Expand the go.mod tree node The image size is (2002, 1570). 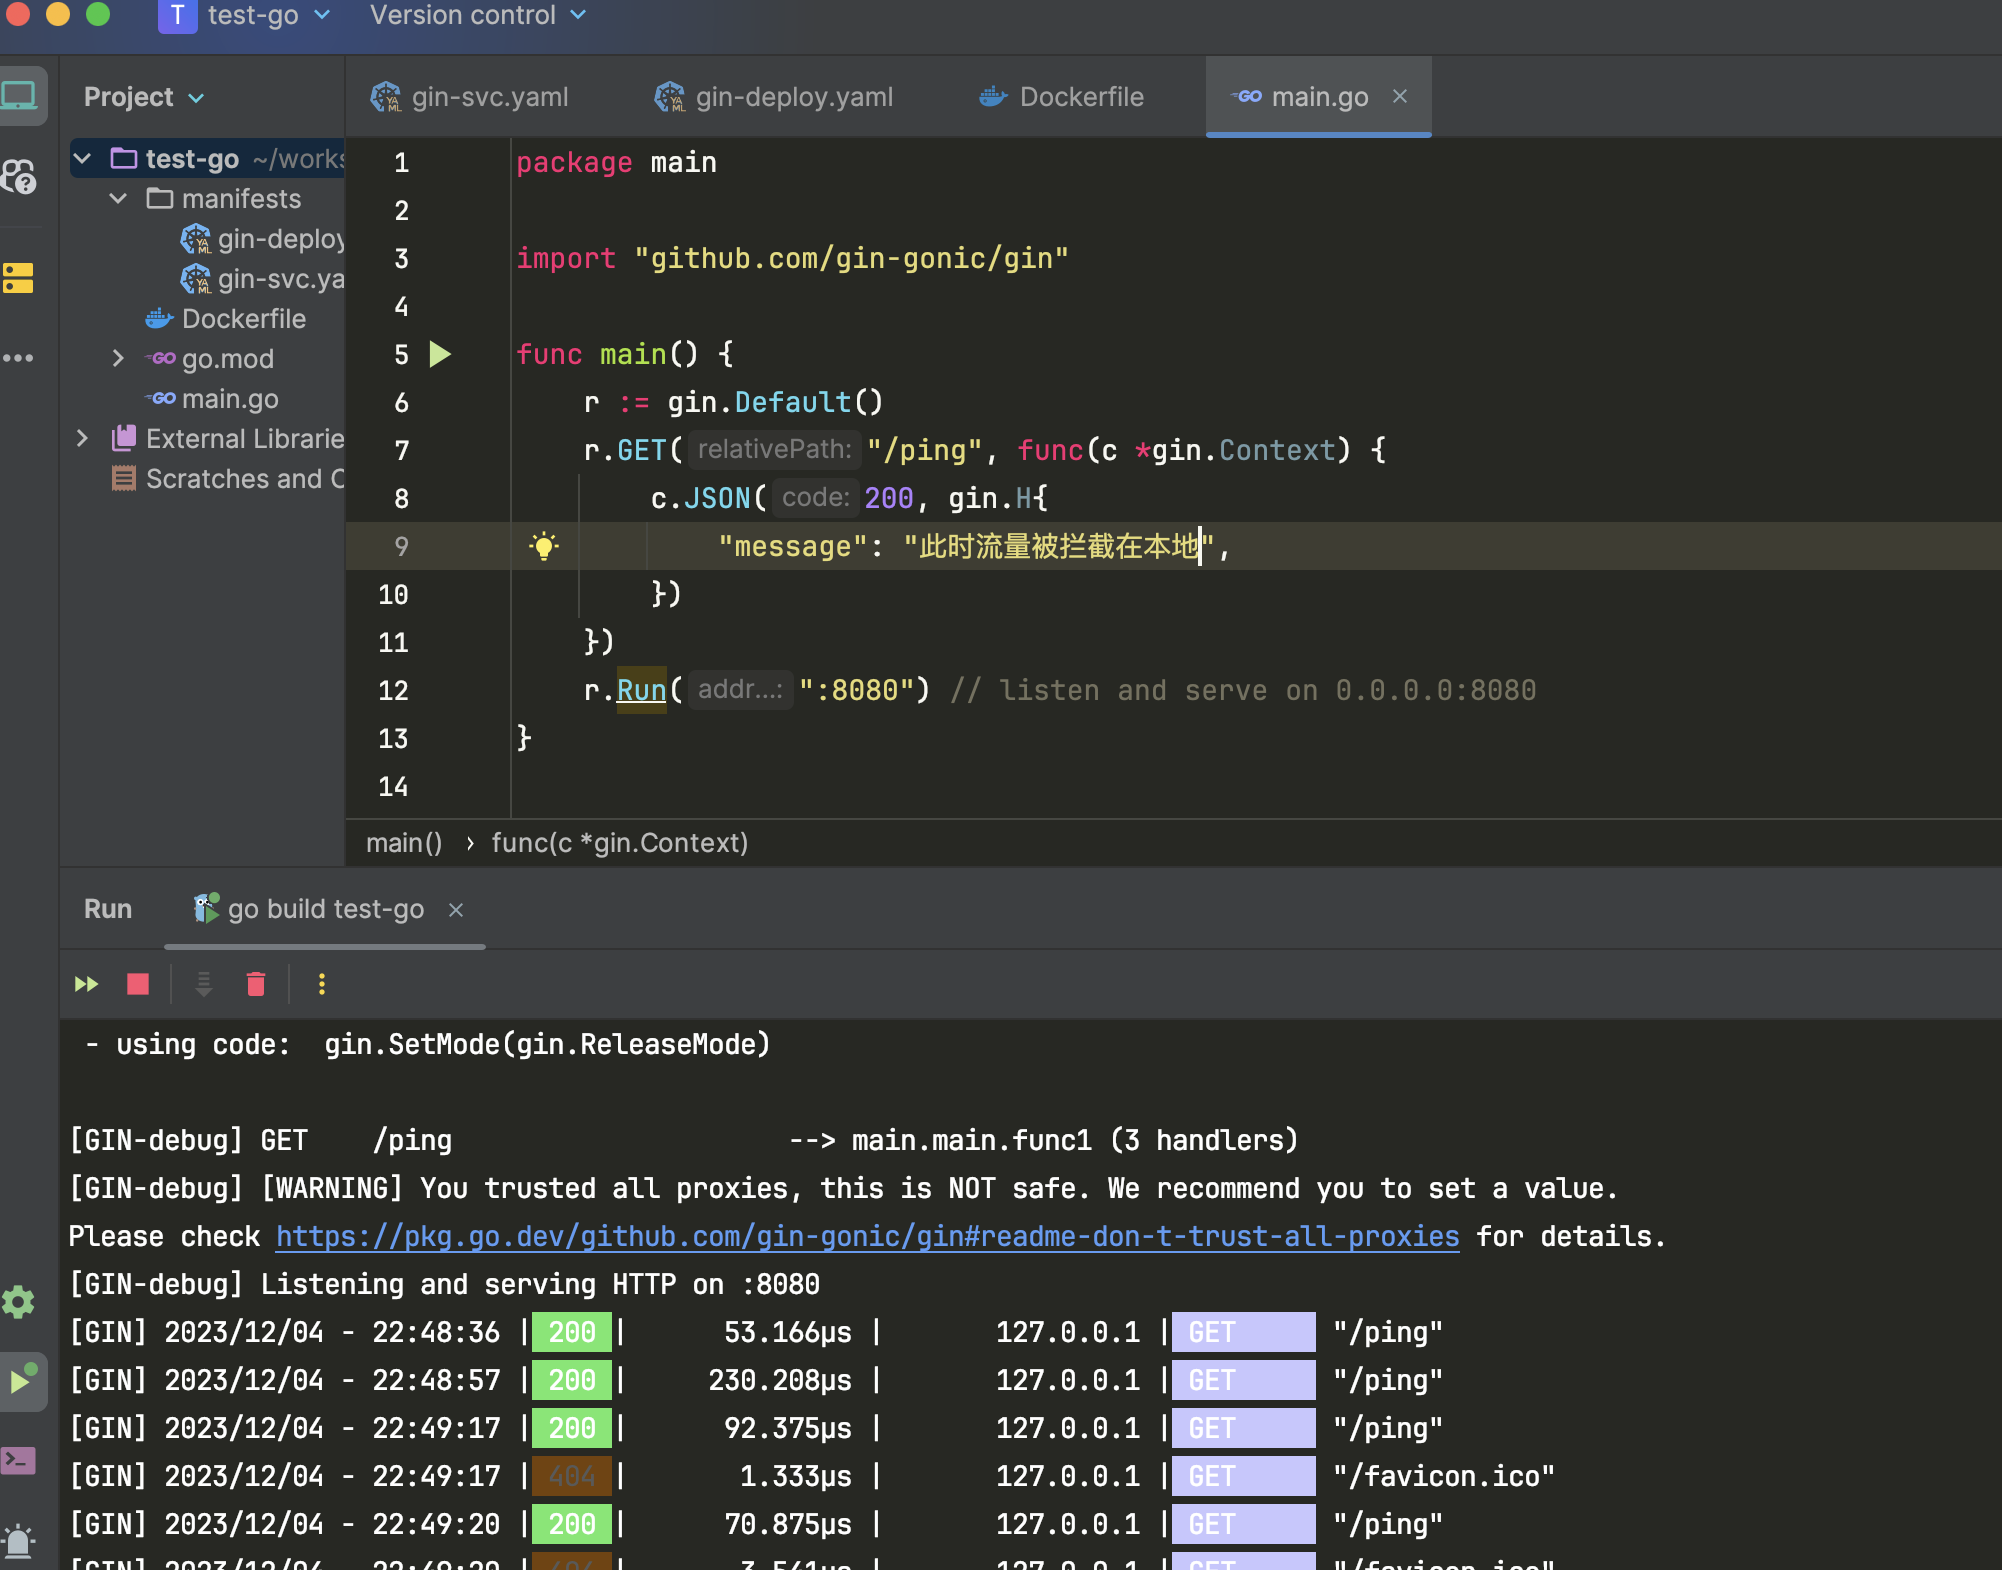click(x=119, y=359)
